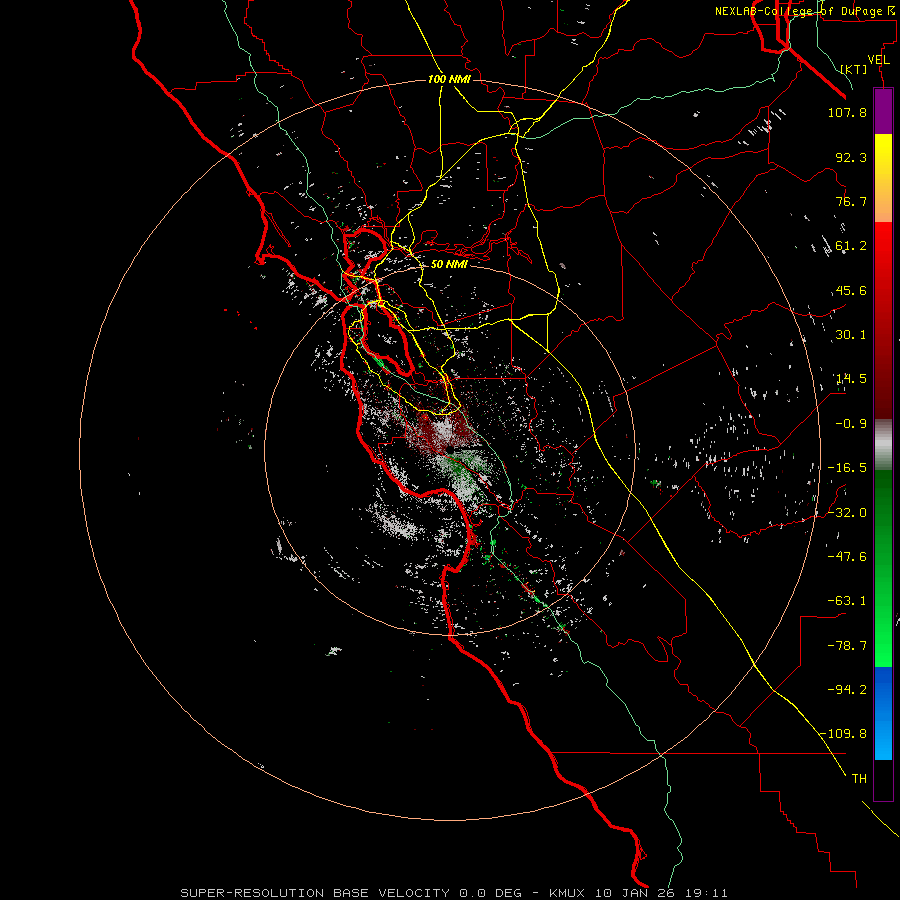Click the 50 NMI range ring label
900x900 pixels.
tap(449, 264)
